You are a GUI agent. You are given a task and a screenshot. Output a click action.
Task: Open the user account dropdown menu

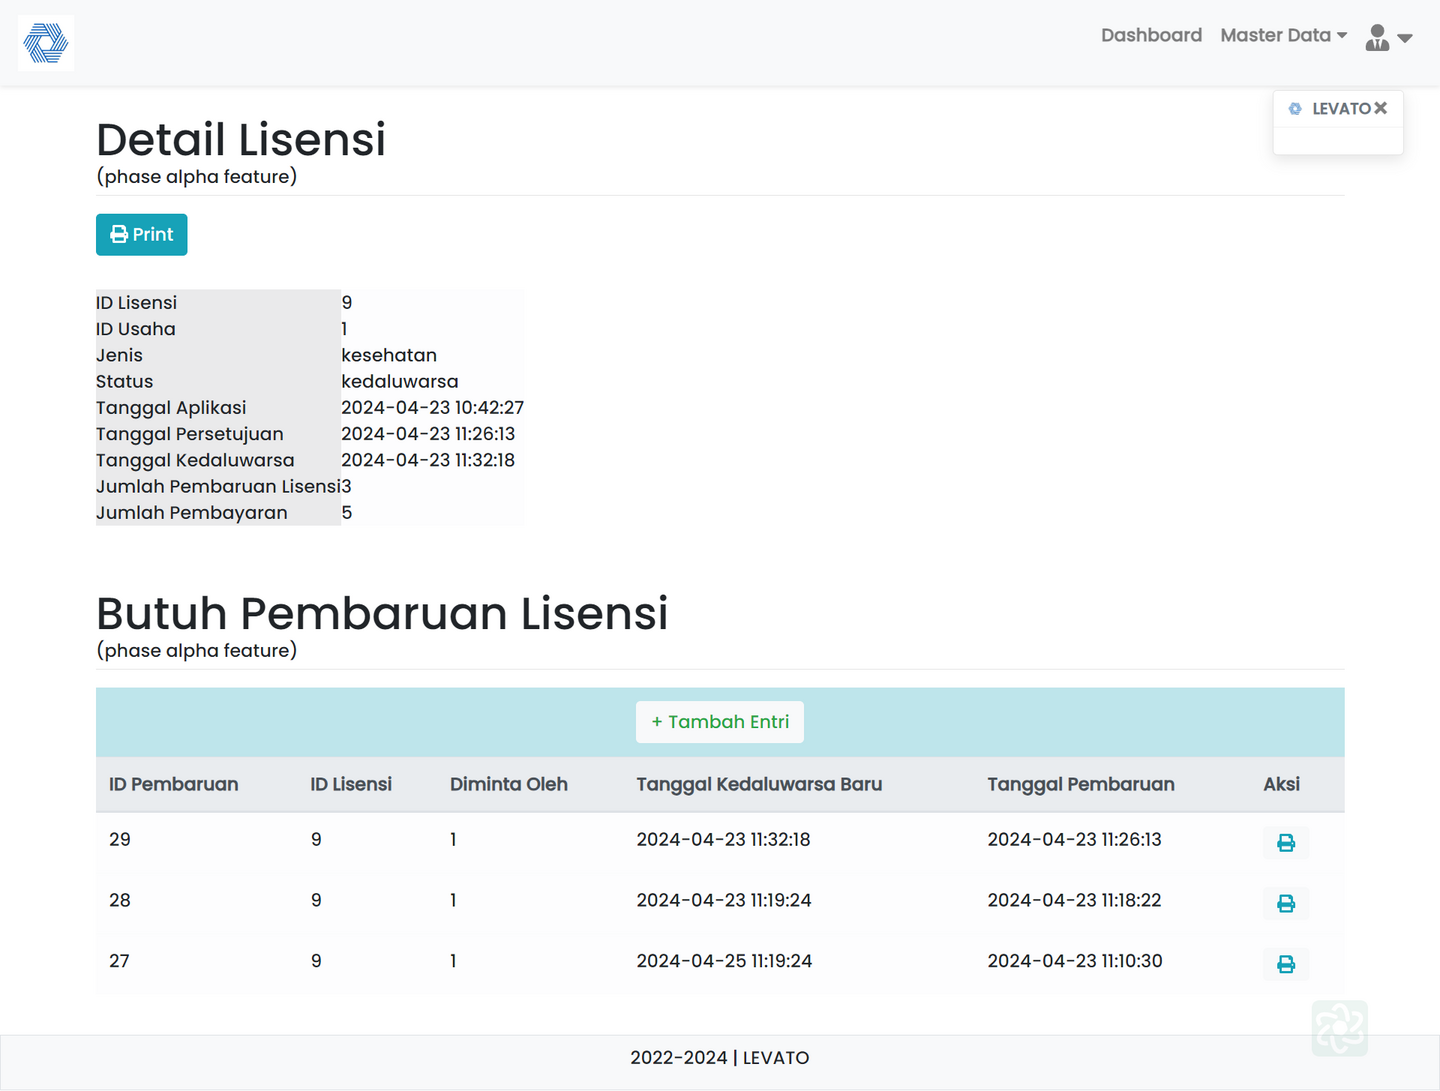1388,38
